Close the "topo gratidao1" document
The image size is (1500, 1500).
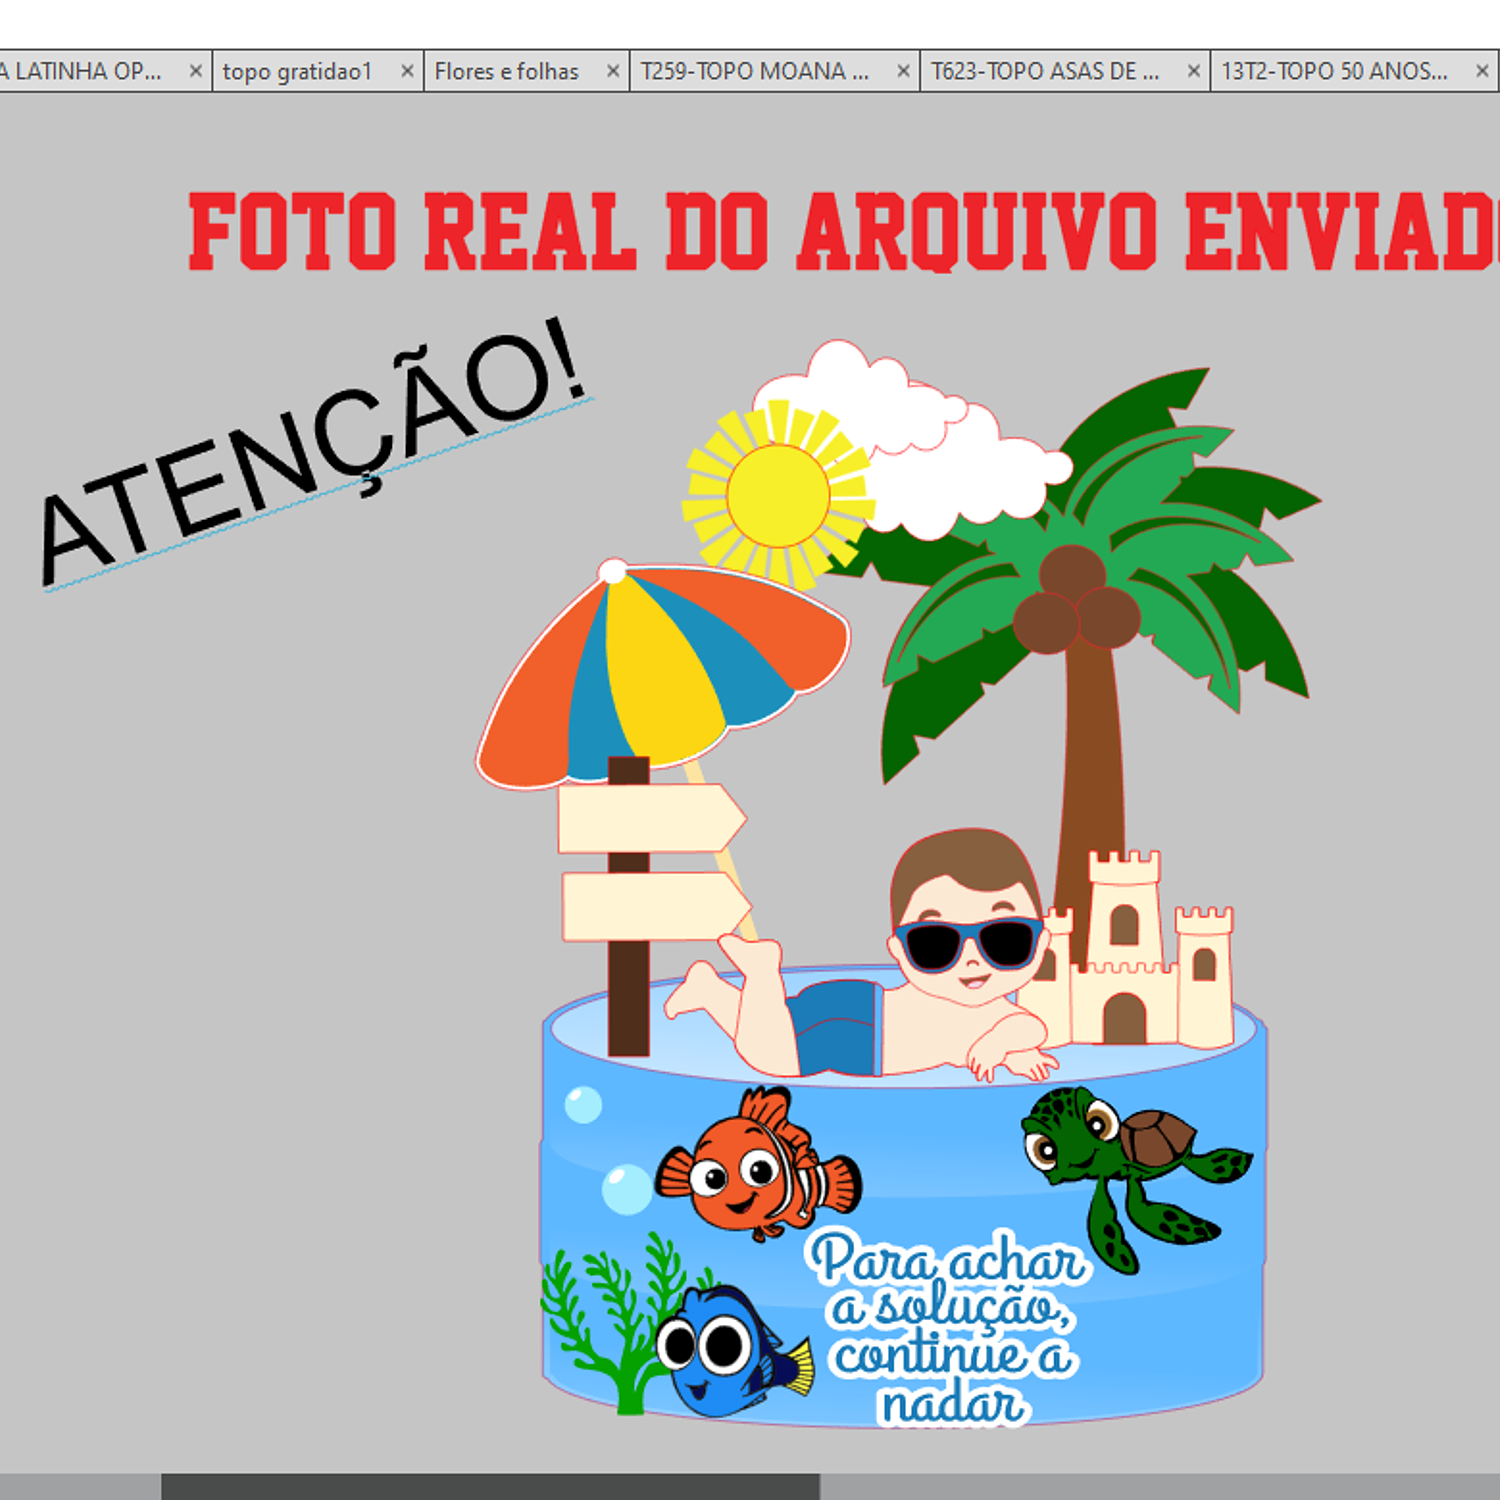tap(408, 71)
